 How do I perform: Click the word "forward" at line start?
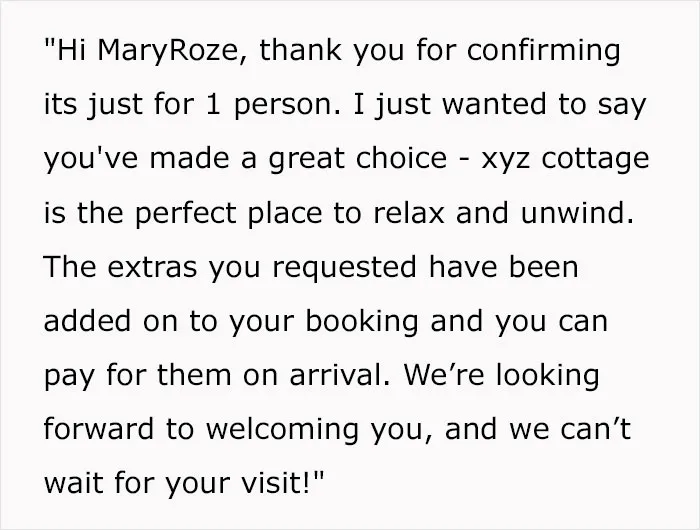(x=99, y=429)
